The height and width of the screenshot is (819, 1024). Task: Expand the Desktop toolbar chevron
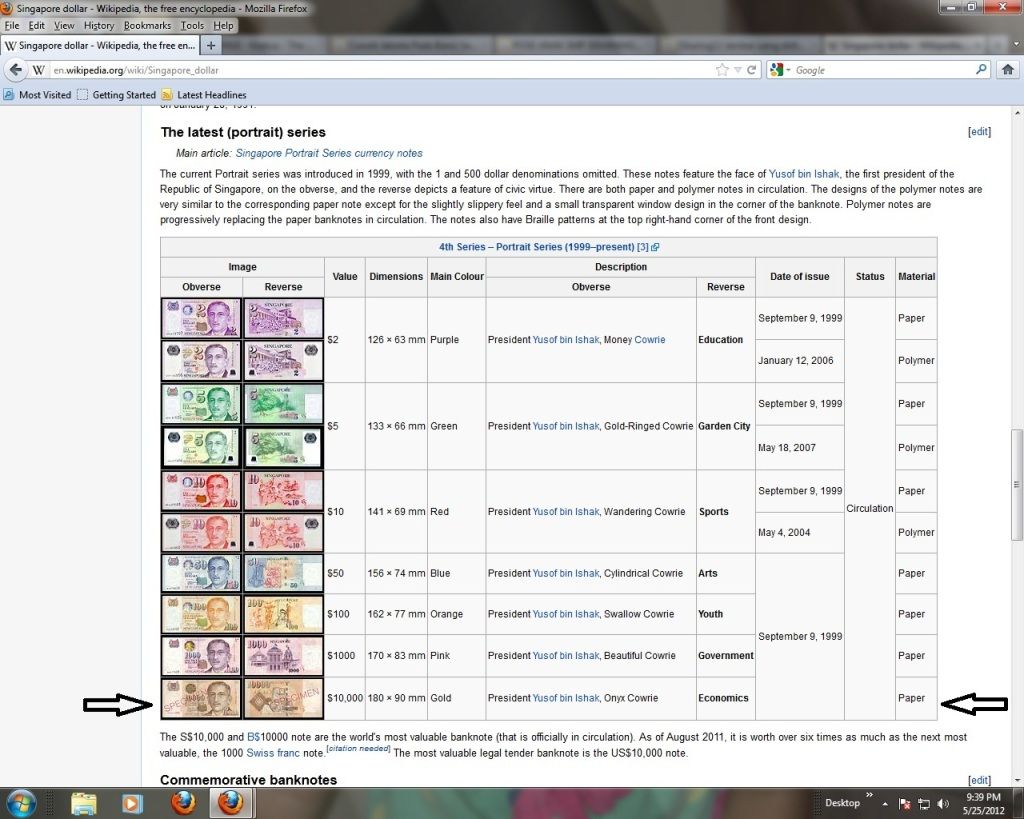click(x=869, y=795)
